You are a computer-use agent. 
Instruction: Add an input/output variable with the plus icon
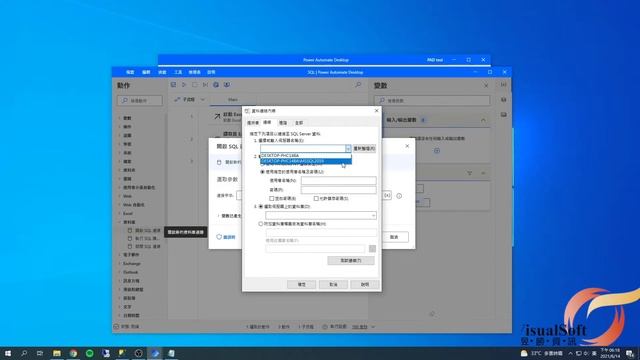437,151
